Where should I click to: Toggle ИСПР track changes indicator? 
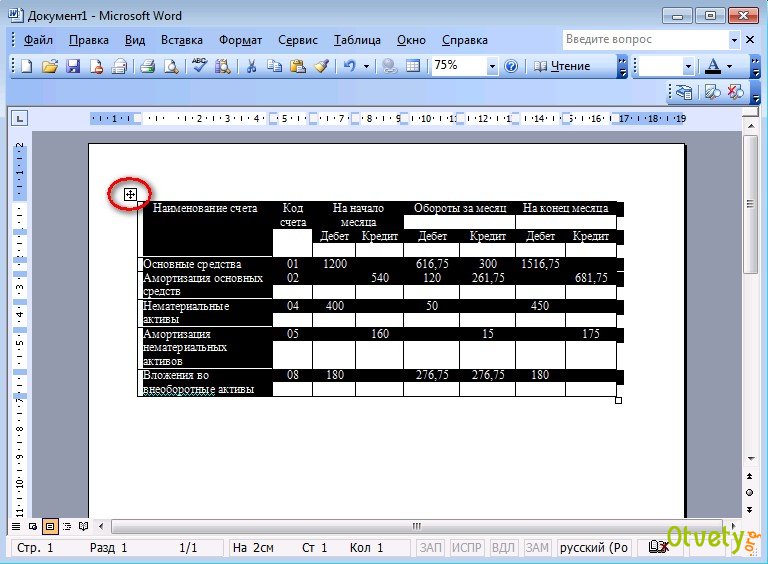pos(467,548)
